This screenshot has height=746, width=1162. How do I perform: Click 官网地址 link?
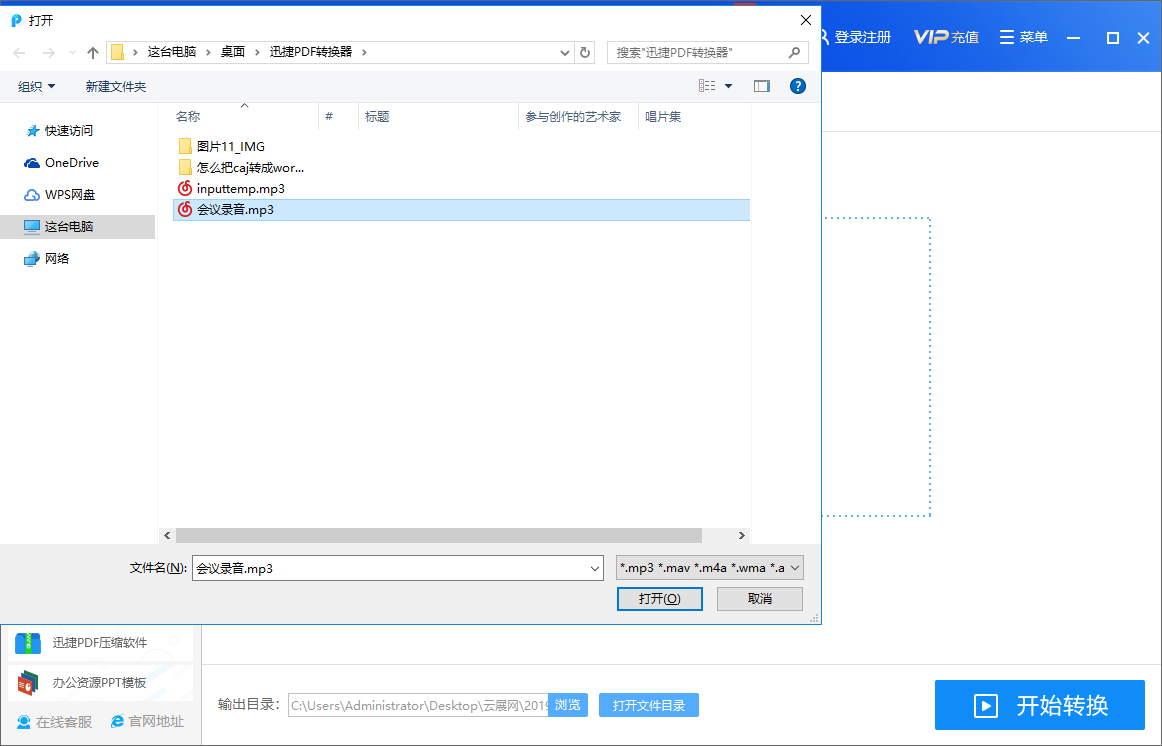(x=147, y=722)
